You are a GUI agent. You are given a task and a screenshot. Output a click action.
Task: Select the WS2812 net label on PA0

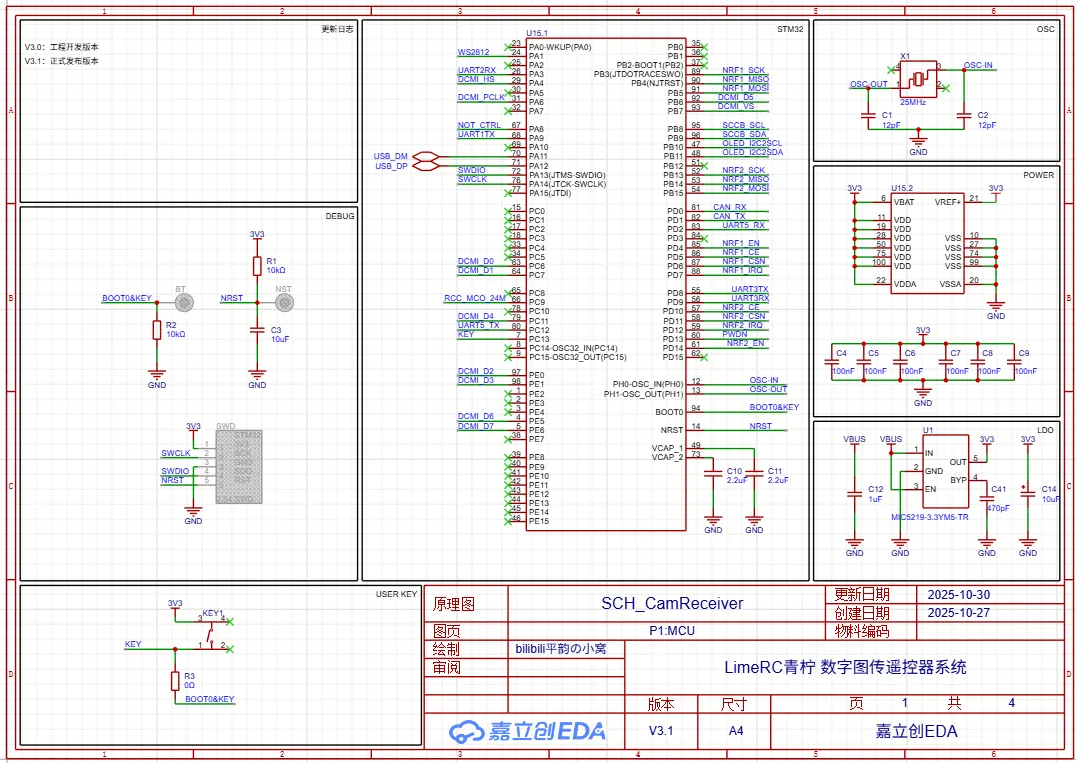(473, 51)
